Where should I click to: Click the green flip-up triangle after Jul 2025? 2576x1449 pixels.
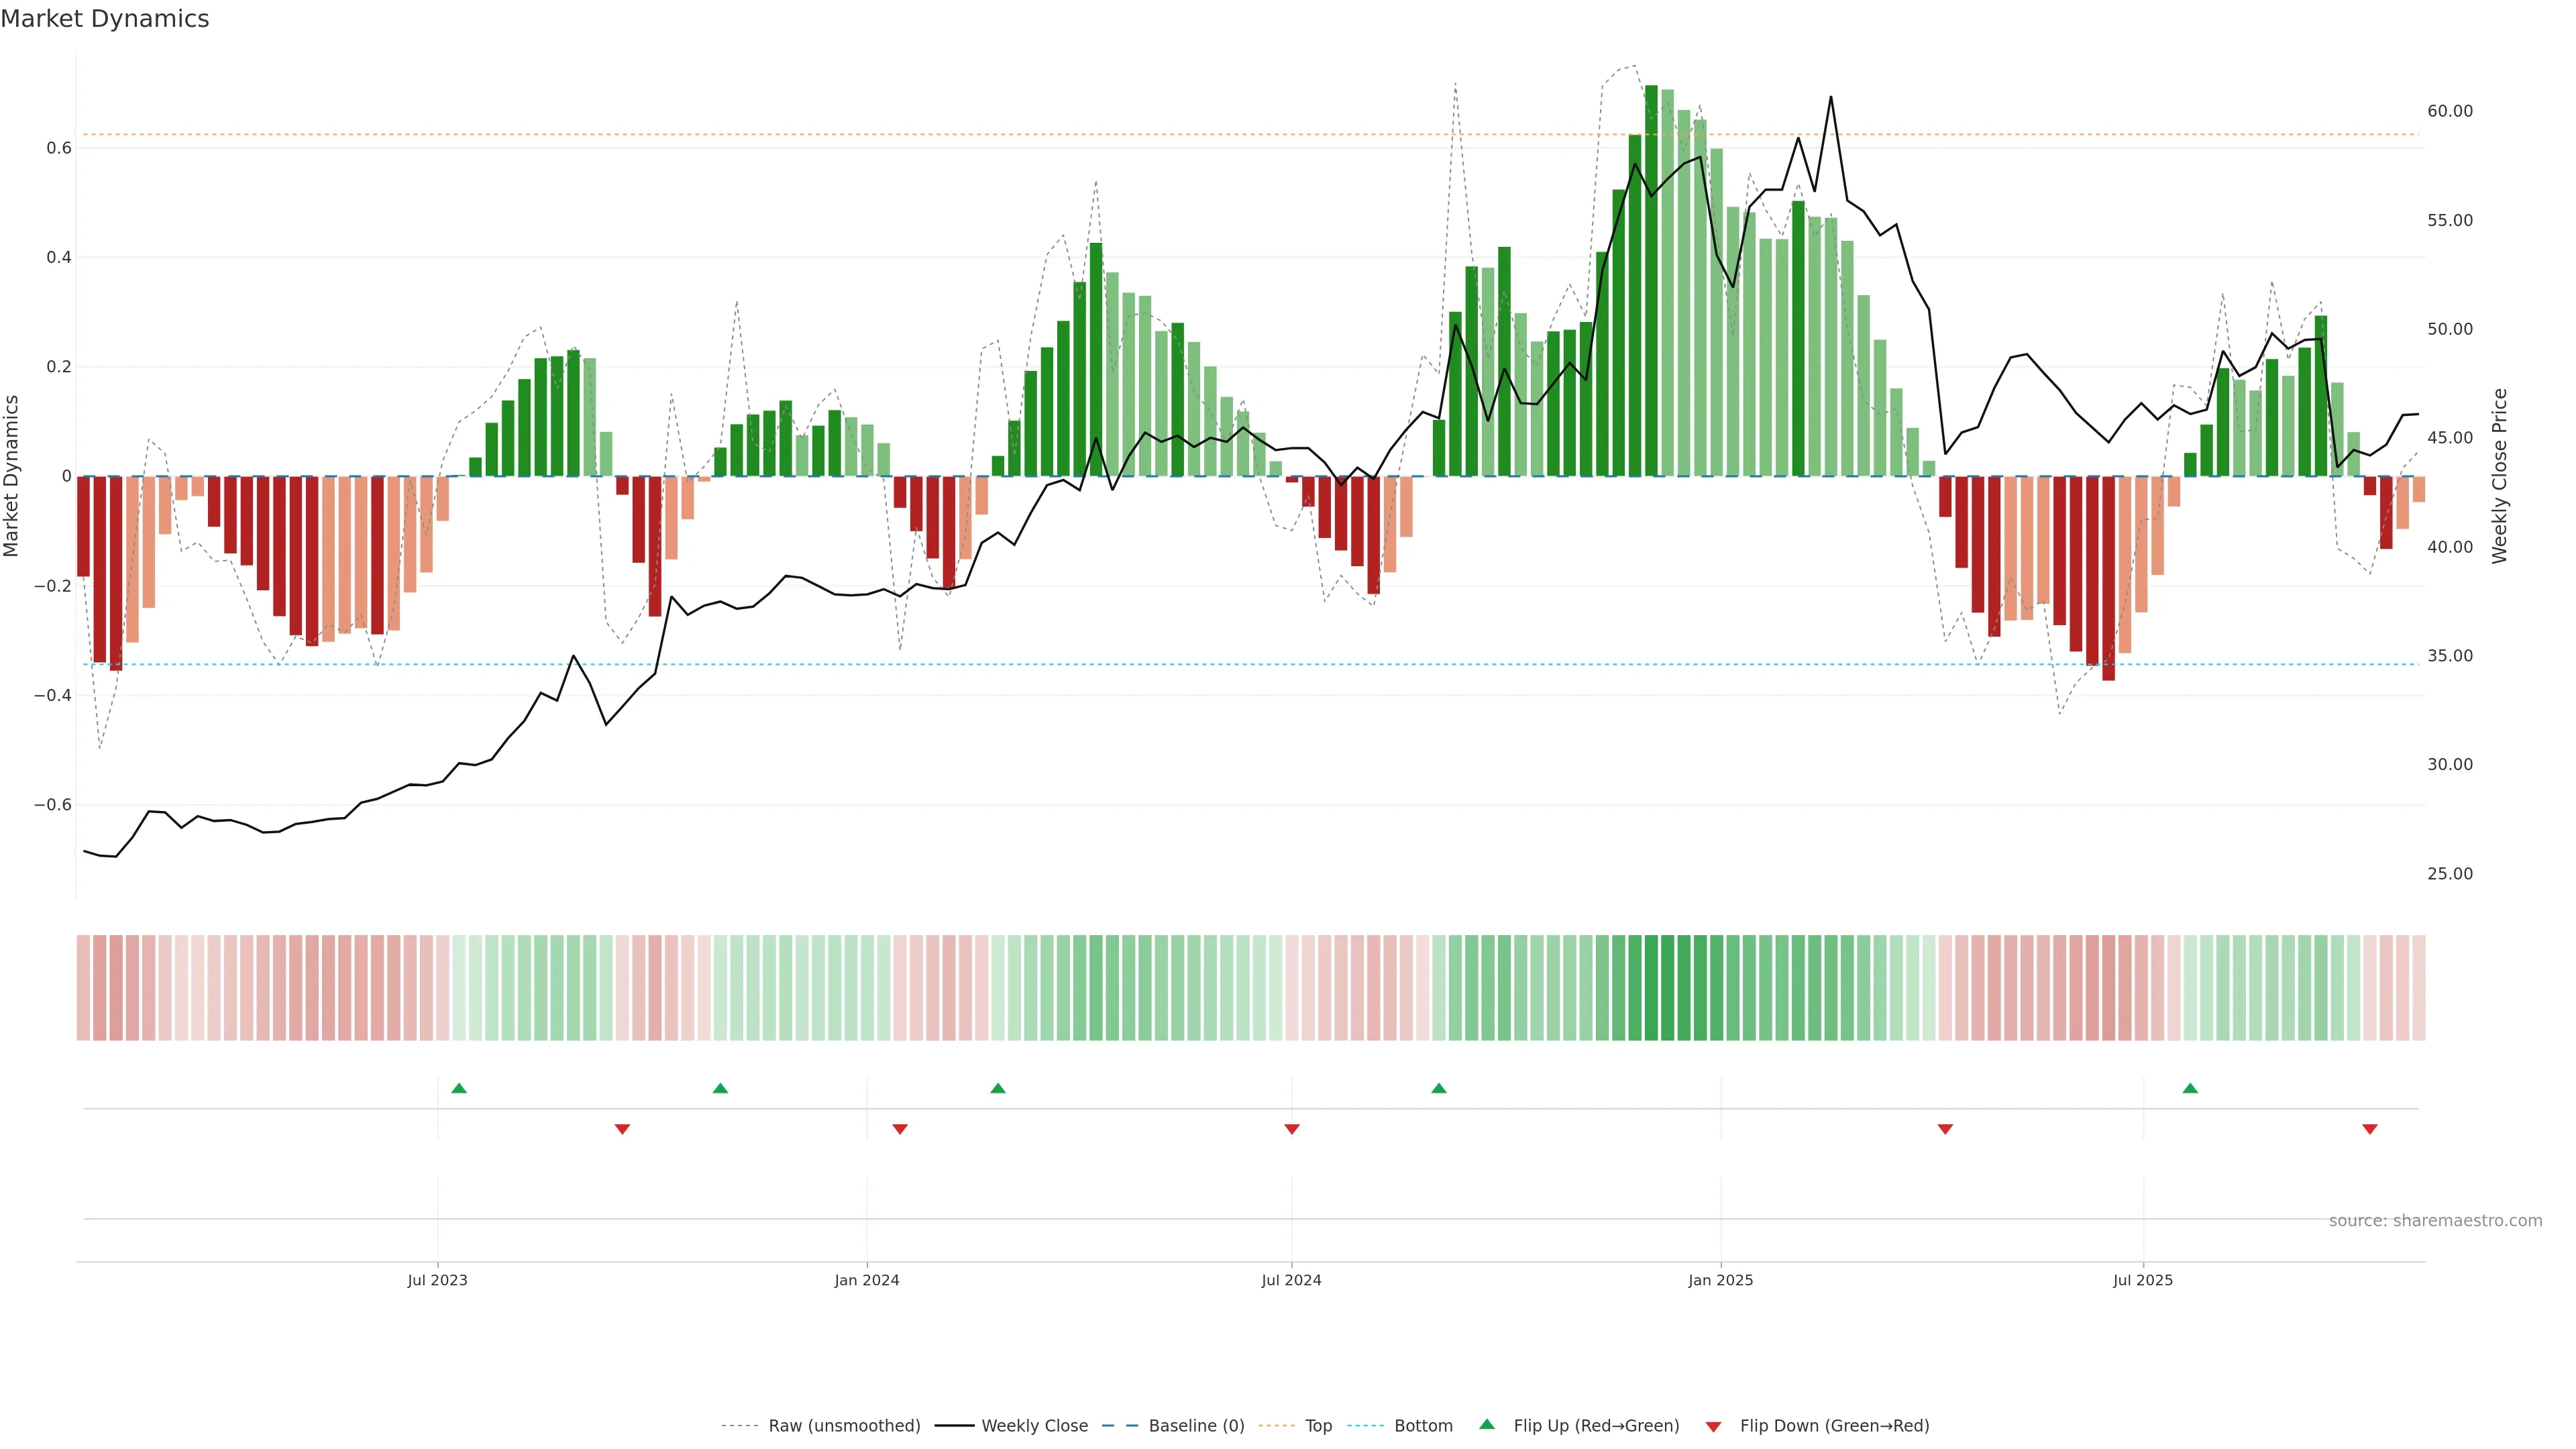coord(2190,1088)
